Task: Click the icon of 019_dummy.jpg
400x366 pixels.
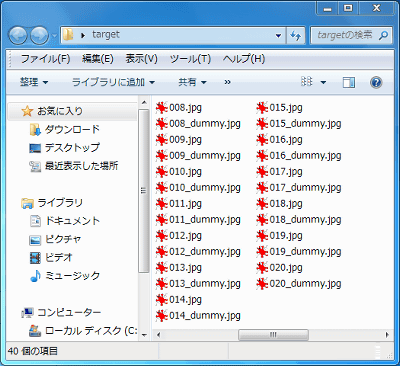Action: click(262, 252)
